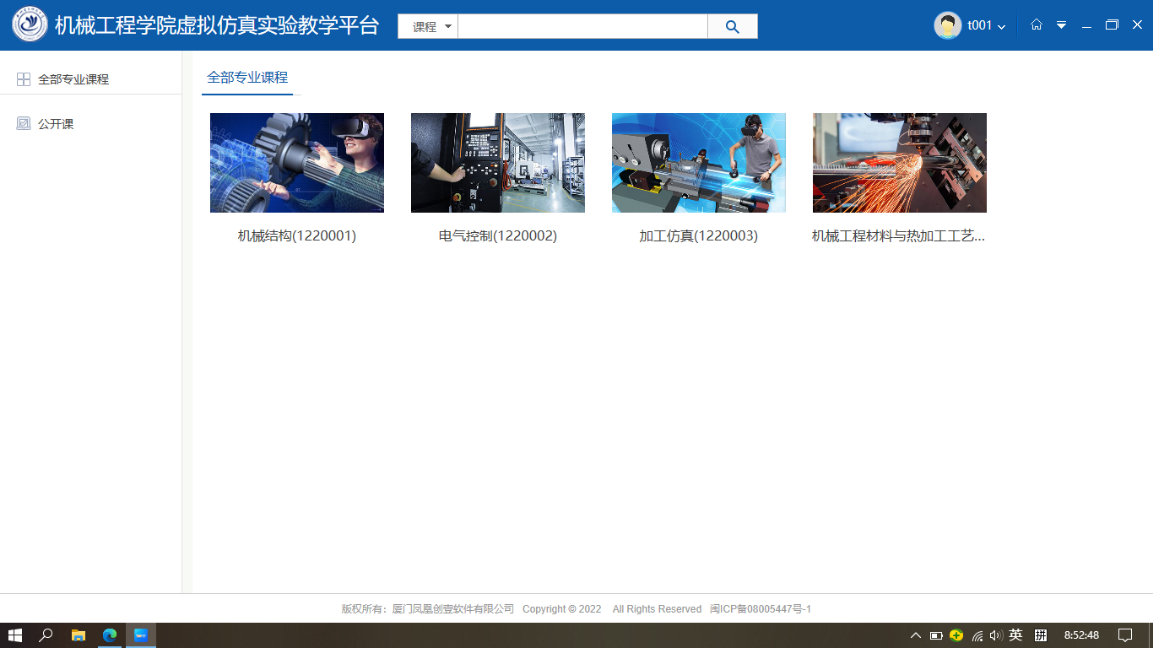Click the magnifier search button
Viewport: 1153px width, 648px height.
coord(732,26)
